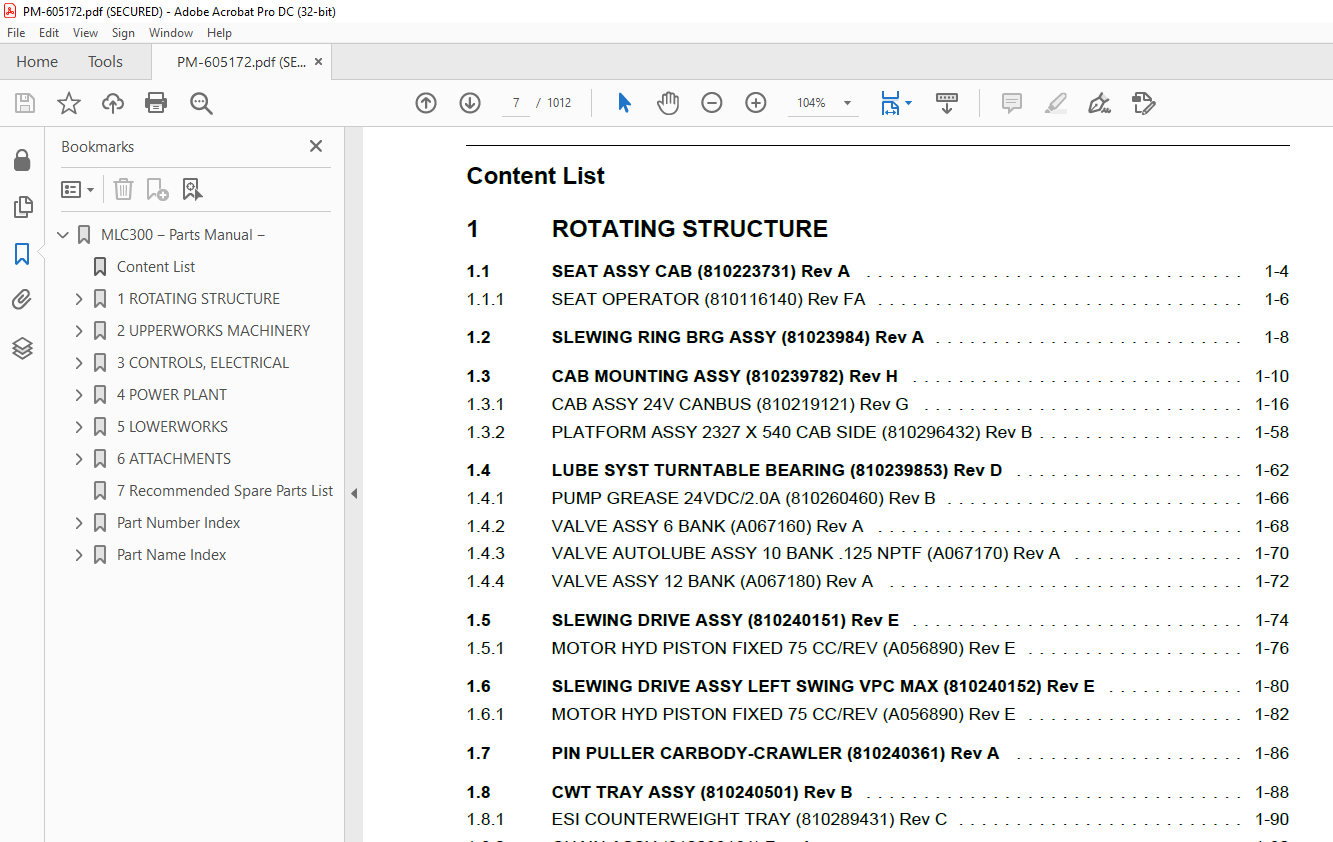This screenshot has height=842, width=1333.
Task: Click the Zoom out minus icon
Action: tap(712, 103)
